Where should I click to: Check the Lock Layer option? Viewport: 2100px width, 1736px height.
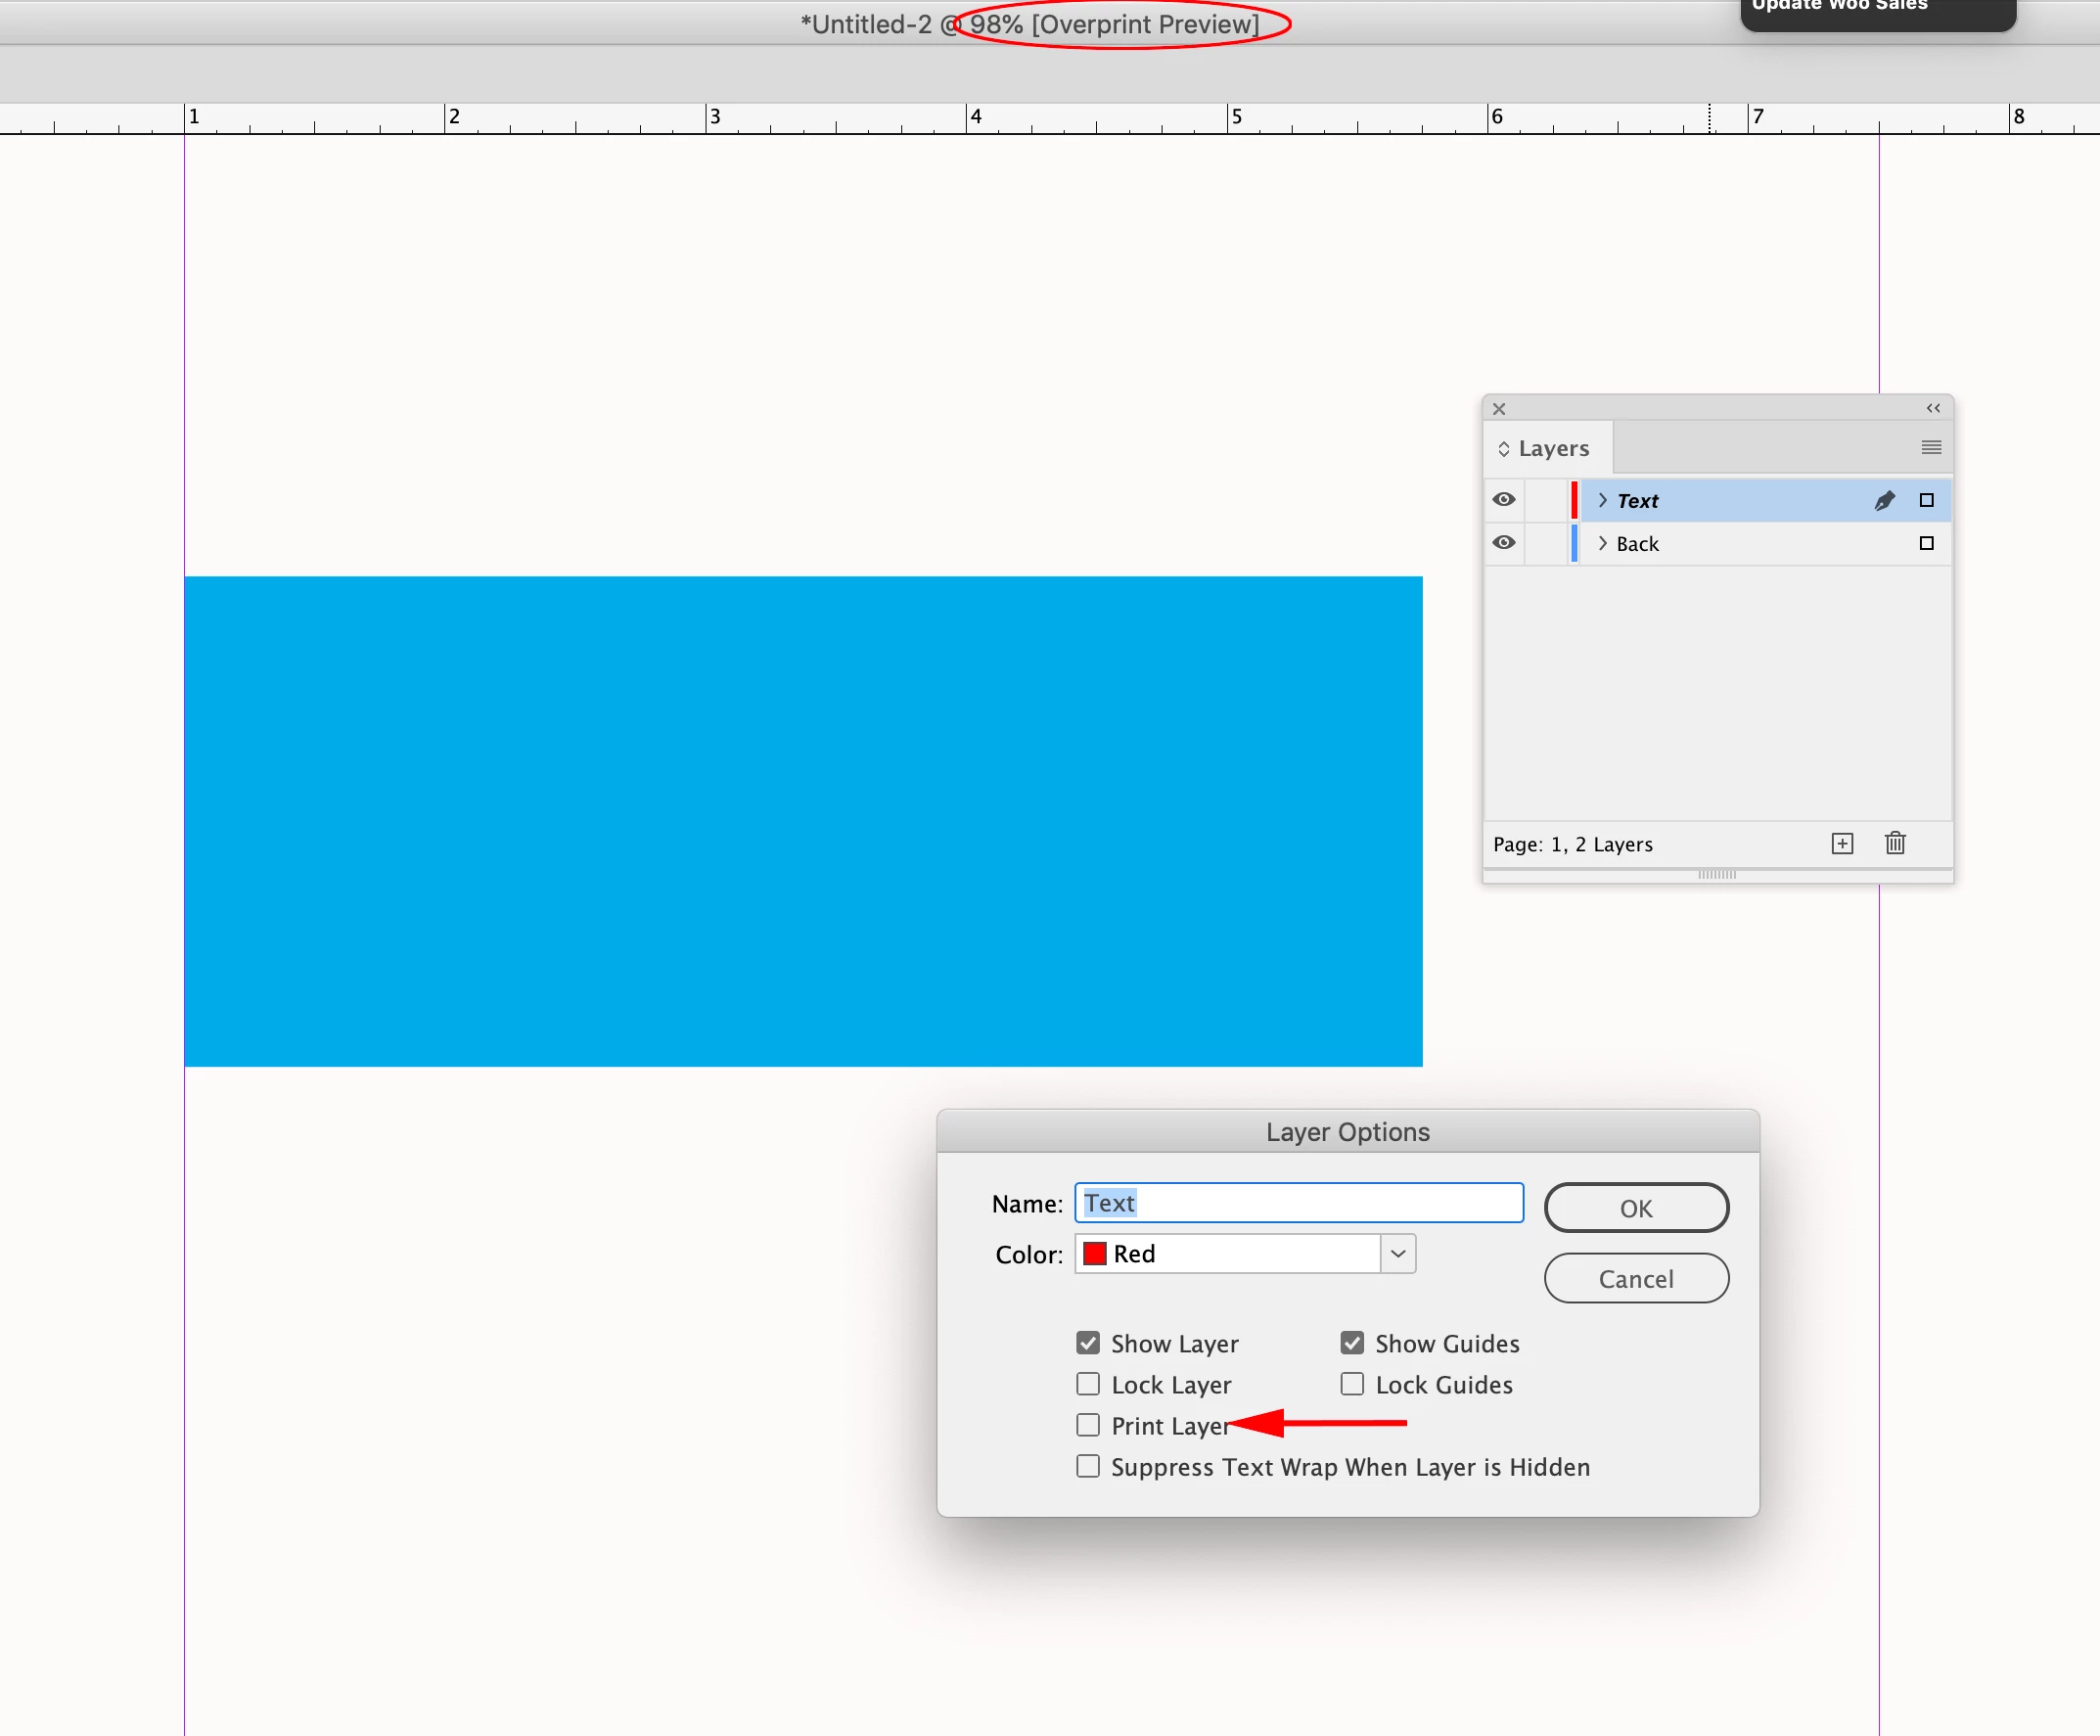(1088, 1384)
